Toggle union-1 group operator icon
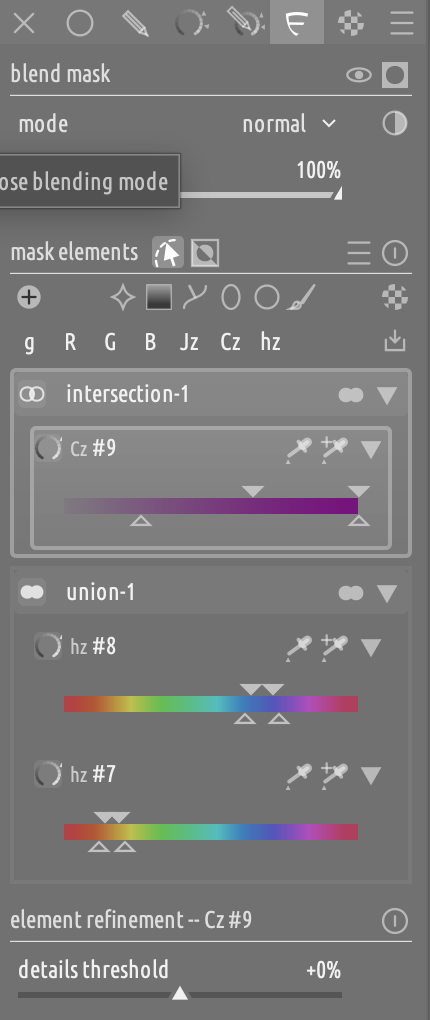Image resolution: width=430 pixels, height=1020 pixels. [32, 592]
